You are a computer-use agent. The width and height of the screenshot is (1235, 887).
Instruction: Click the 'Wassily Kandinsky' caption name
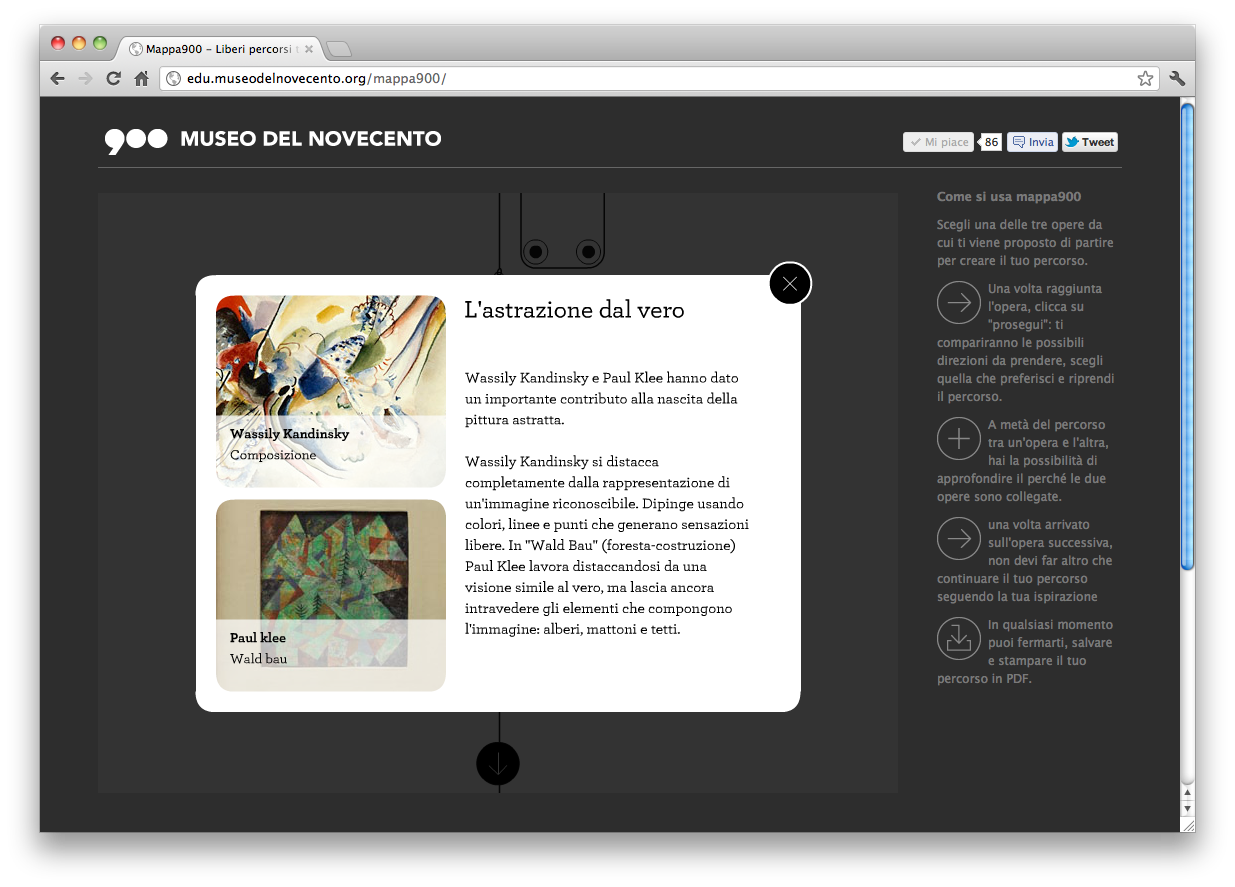[290, 434]
